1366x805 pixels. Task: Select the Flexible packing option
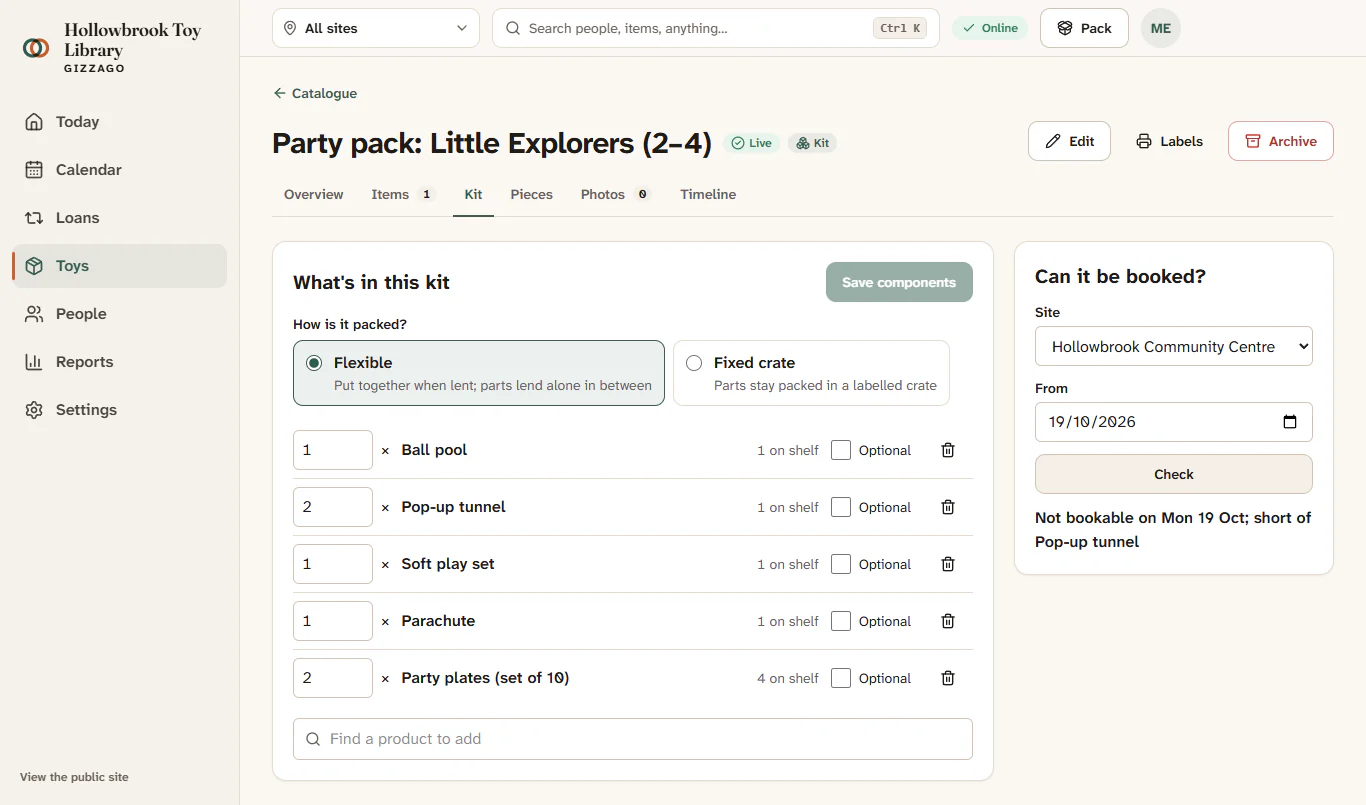479,373
